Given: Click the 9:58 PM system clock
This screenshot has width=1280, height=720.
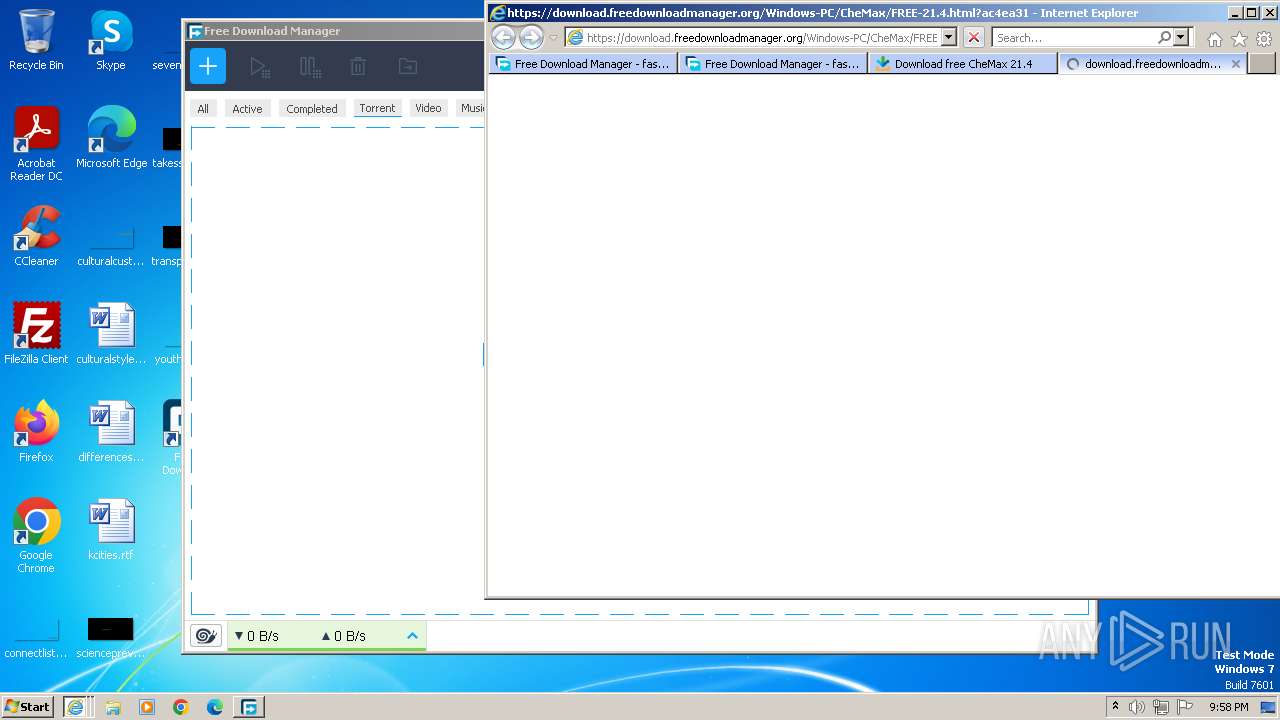Looking at the screenshot, I should [1228, 707].
